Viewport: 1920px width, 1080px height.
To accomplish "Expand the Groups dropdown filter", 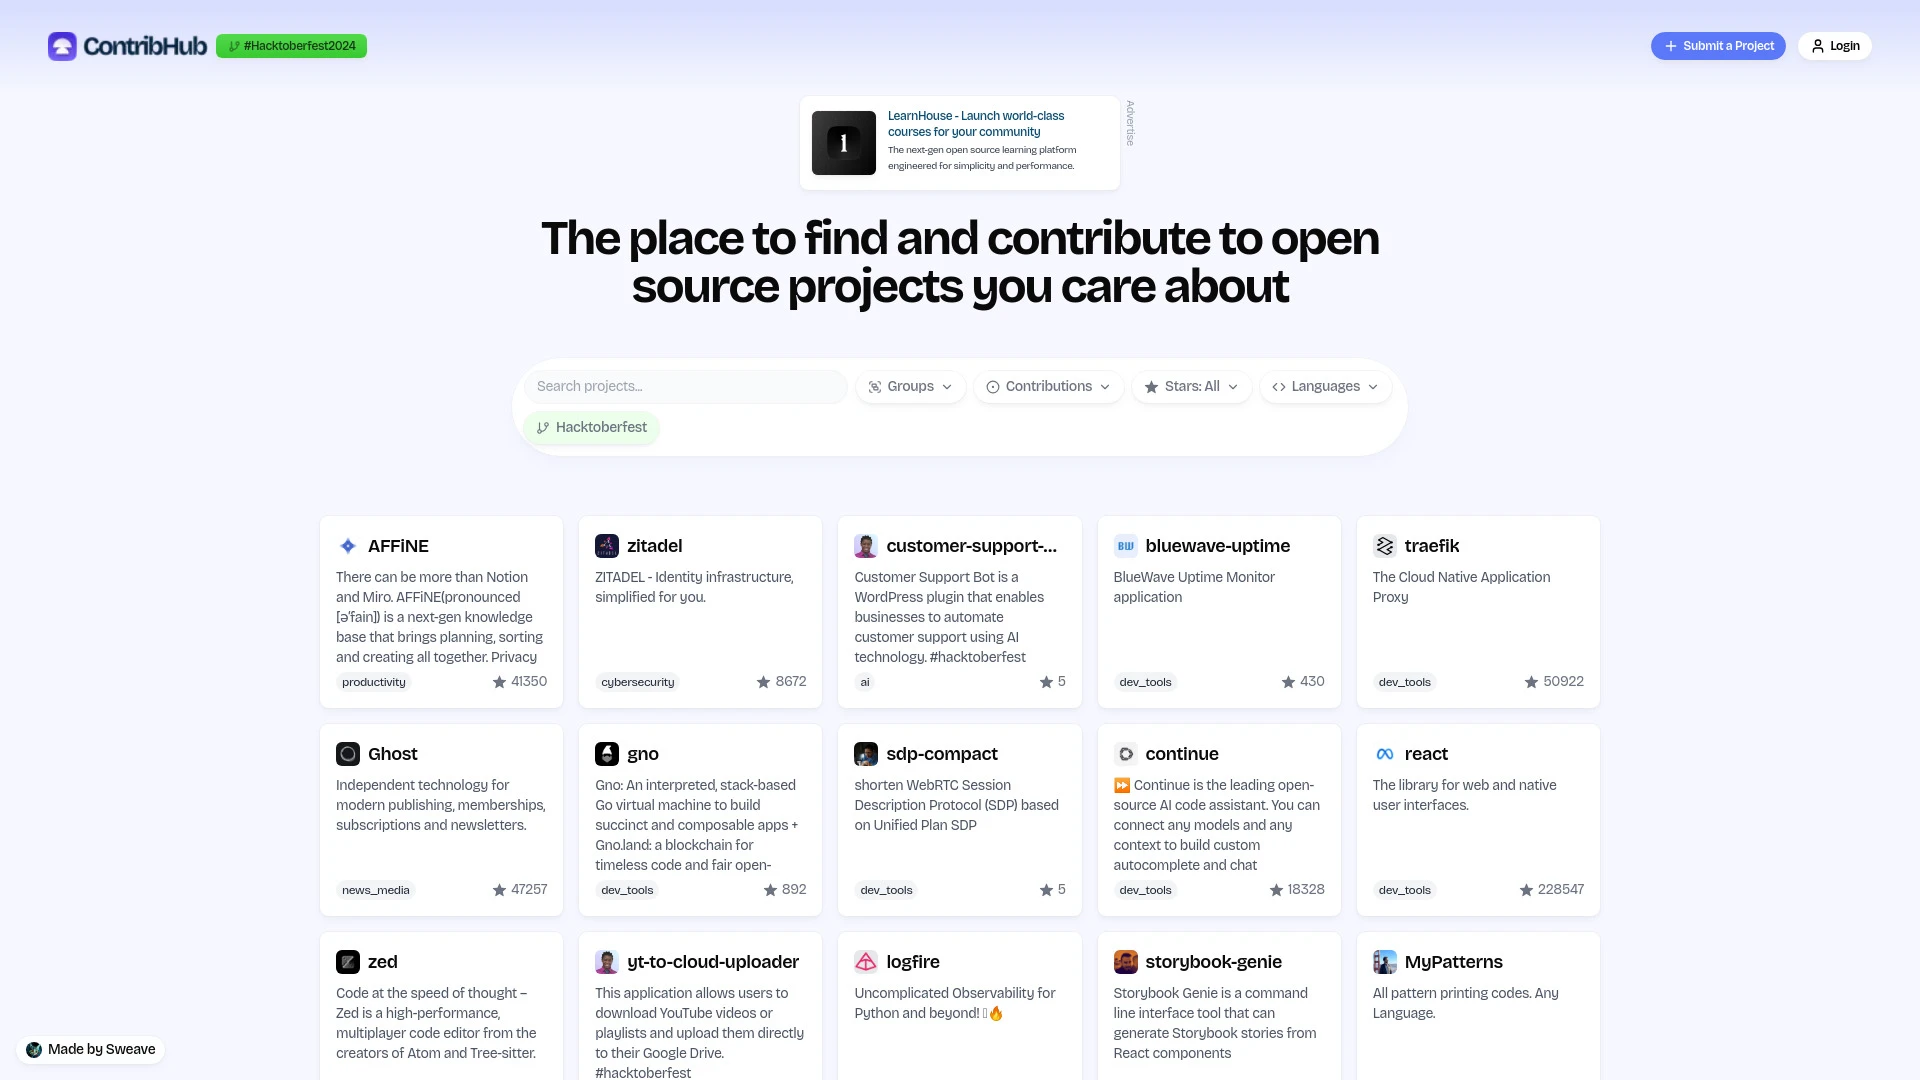I will tap(910, 386).
